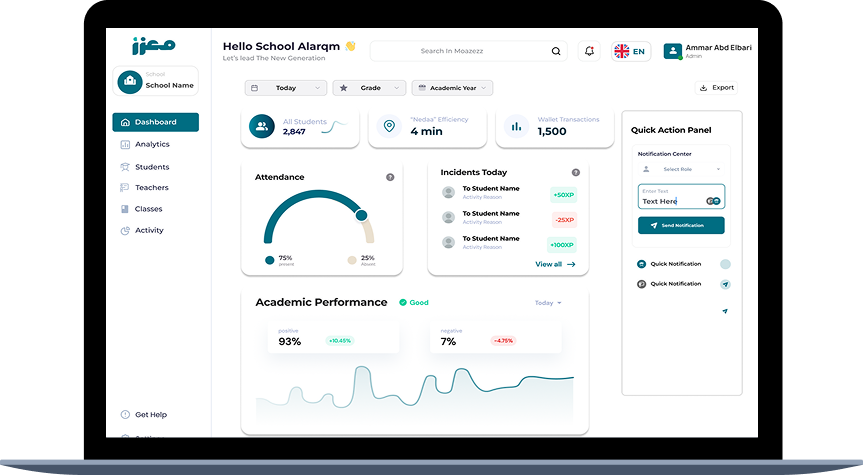Screen dimensions: 863x475
Task: Click the Get Help icon in sidebar
Action: tap(125, 414)
